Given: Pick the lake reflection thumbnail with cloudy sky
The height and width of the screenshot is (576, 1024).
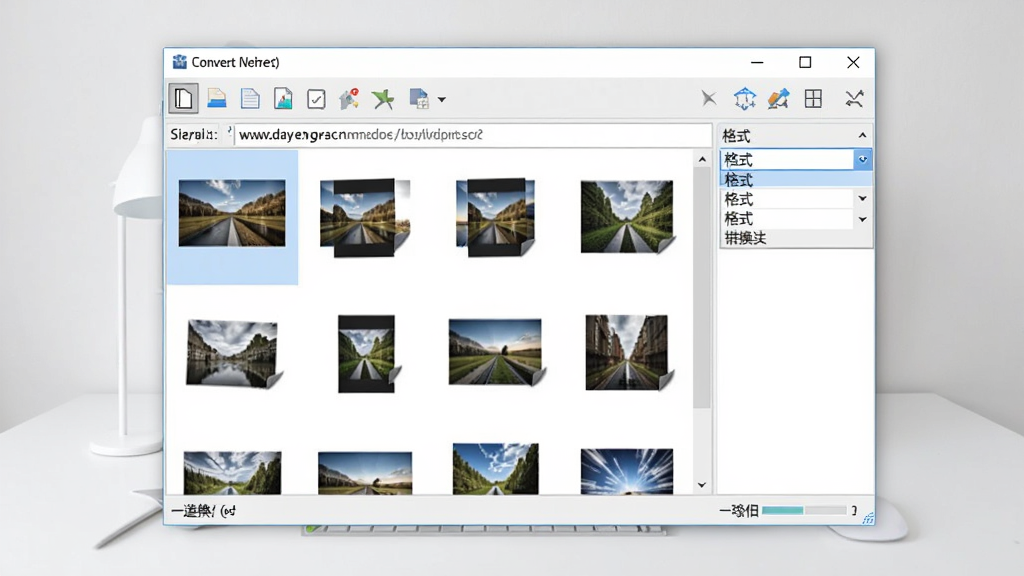Looking at the screenshot, I should [x=232, y=354].
